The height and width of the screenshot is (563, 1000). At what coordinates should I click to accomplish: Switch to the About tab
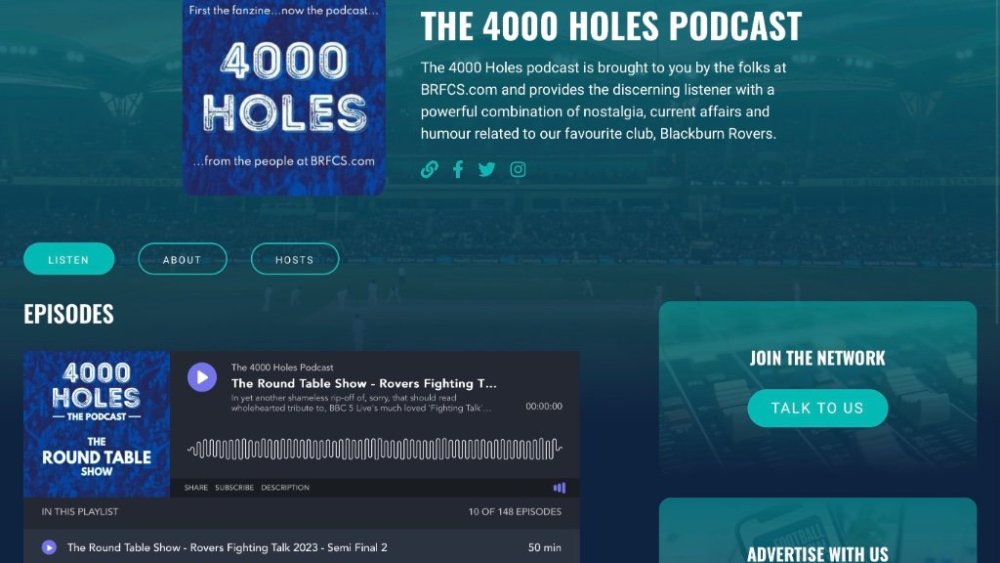(182, 259)
